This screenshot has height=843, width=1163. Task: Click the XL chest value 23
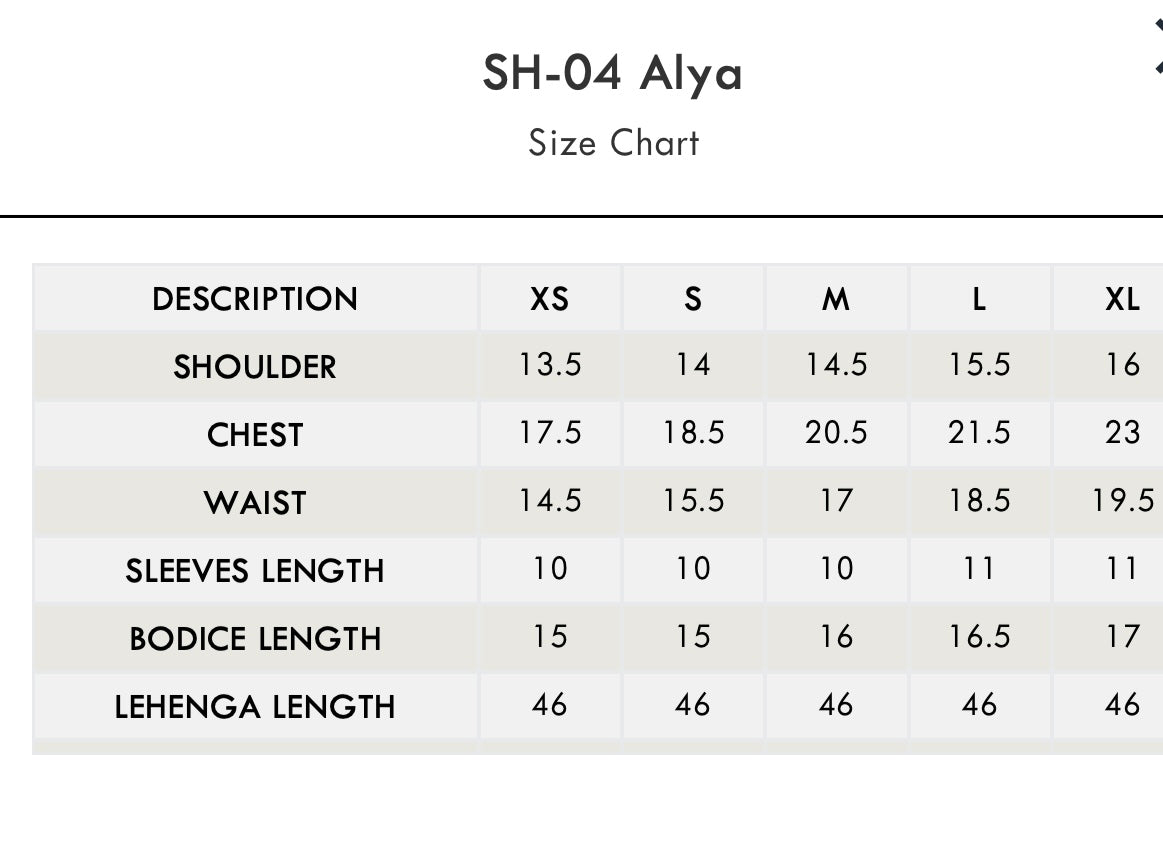click(x=1122, y=433)
